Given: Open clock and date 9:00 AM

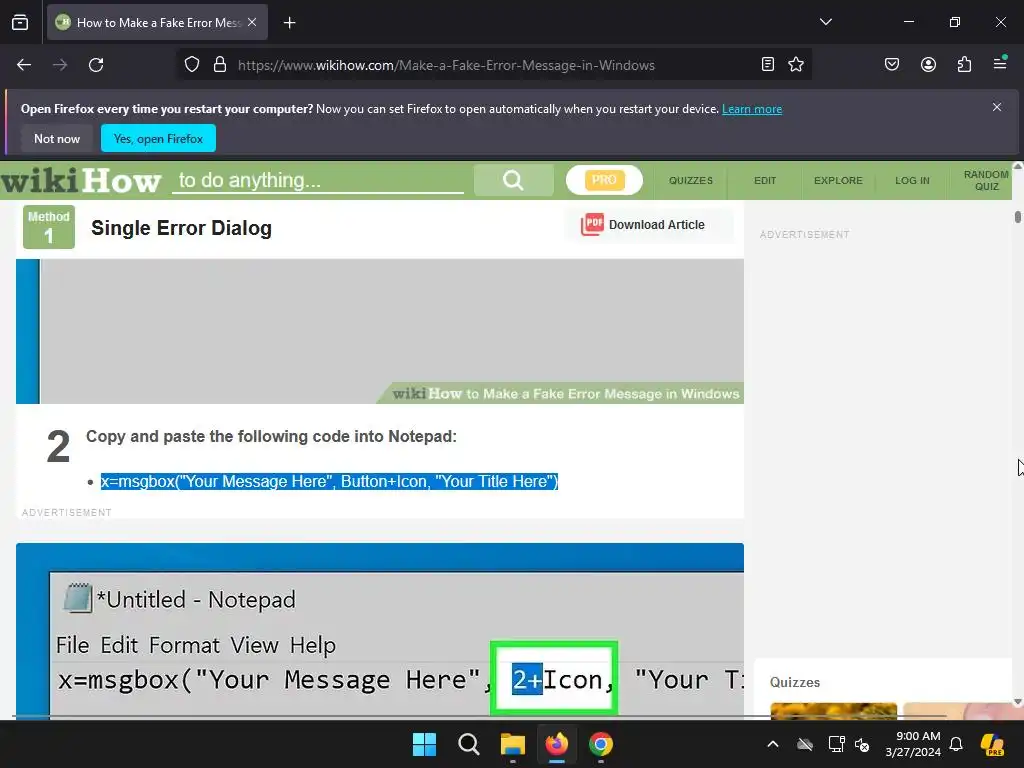Looking at the screenshot, I should [x=914, y=744].
